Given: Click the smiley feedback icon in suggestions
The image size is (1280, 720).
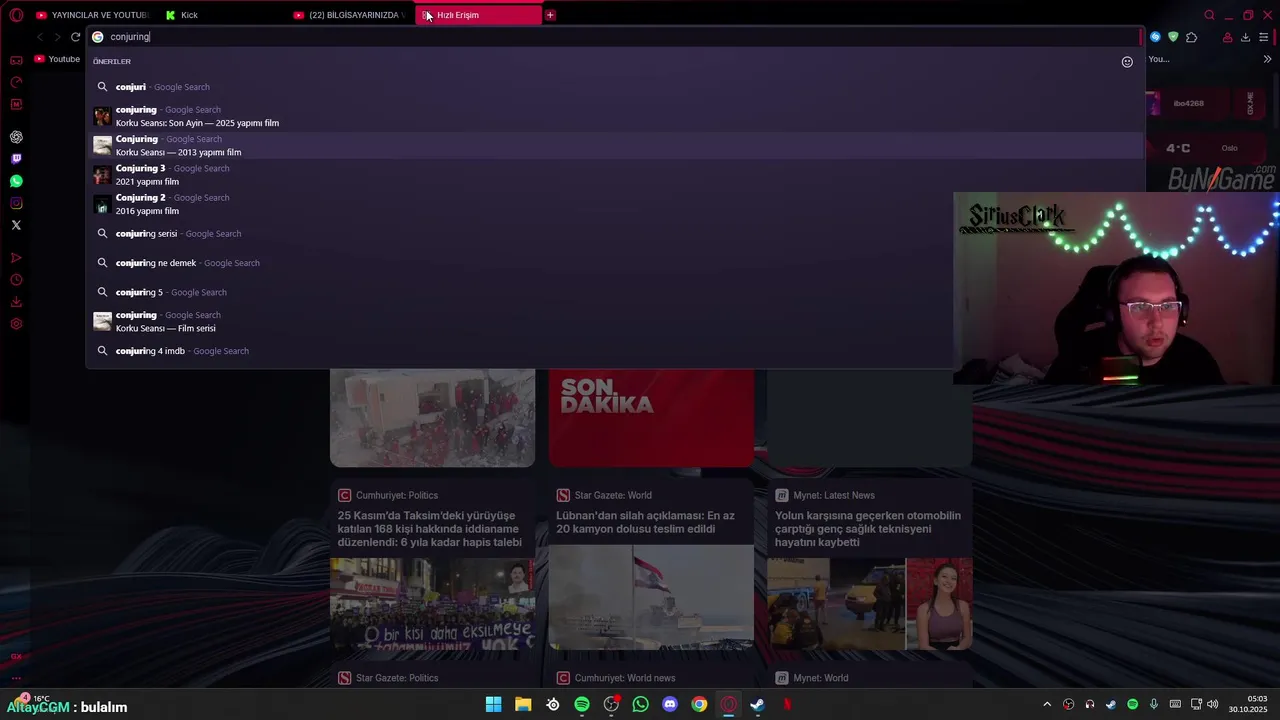Looking at the screenshot, I should click(1127, 62).
